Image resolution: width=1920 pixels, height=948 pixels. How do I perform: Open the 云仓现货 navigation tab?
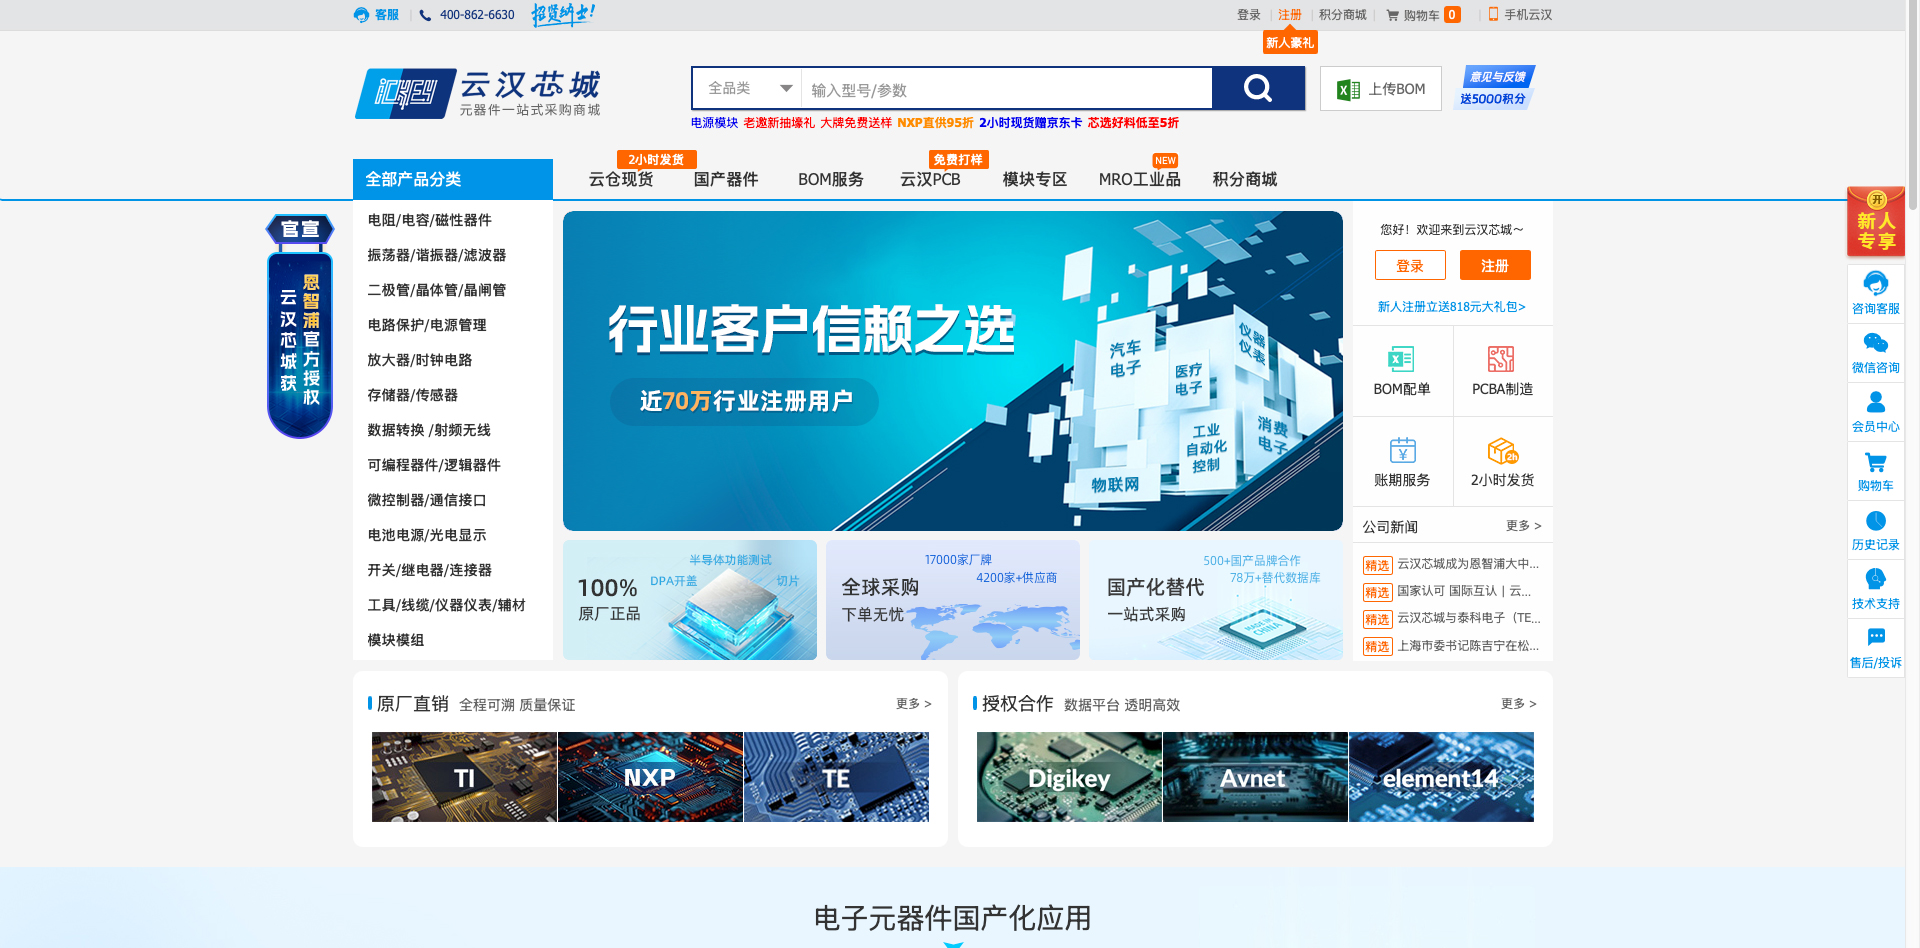621,179
